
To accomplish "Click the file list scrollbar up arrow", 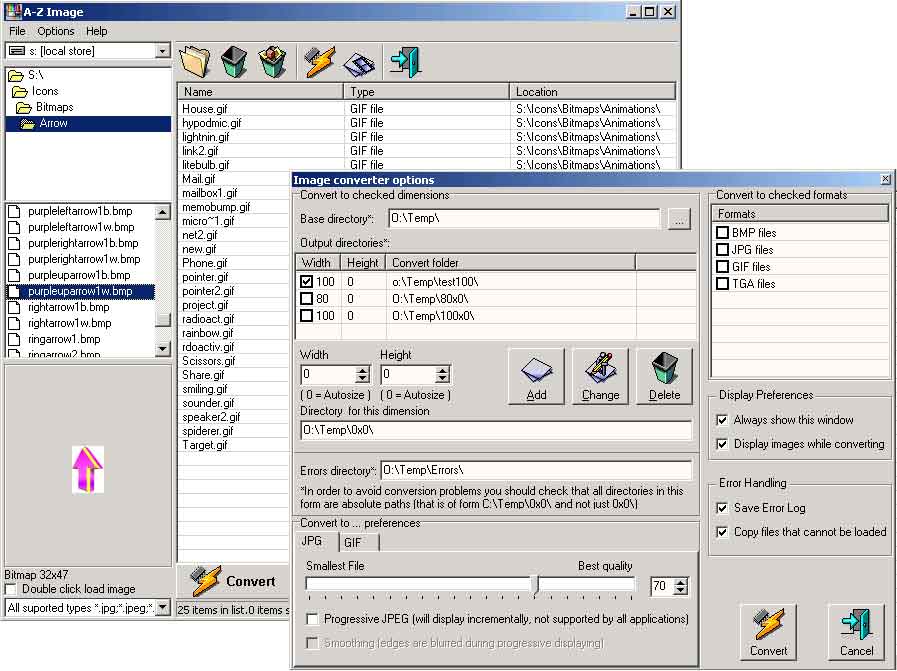I will (163, 212).
